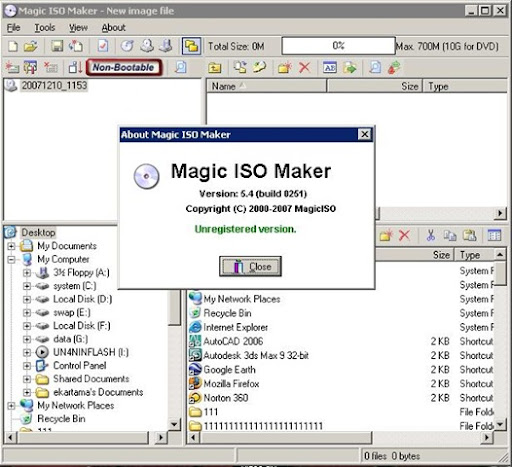The image size is (512, 467).
Task: Expand the Local Disk (D:) node
Action: pyautogui.click(x=27, y=299)
